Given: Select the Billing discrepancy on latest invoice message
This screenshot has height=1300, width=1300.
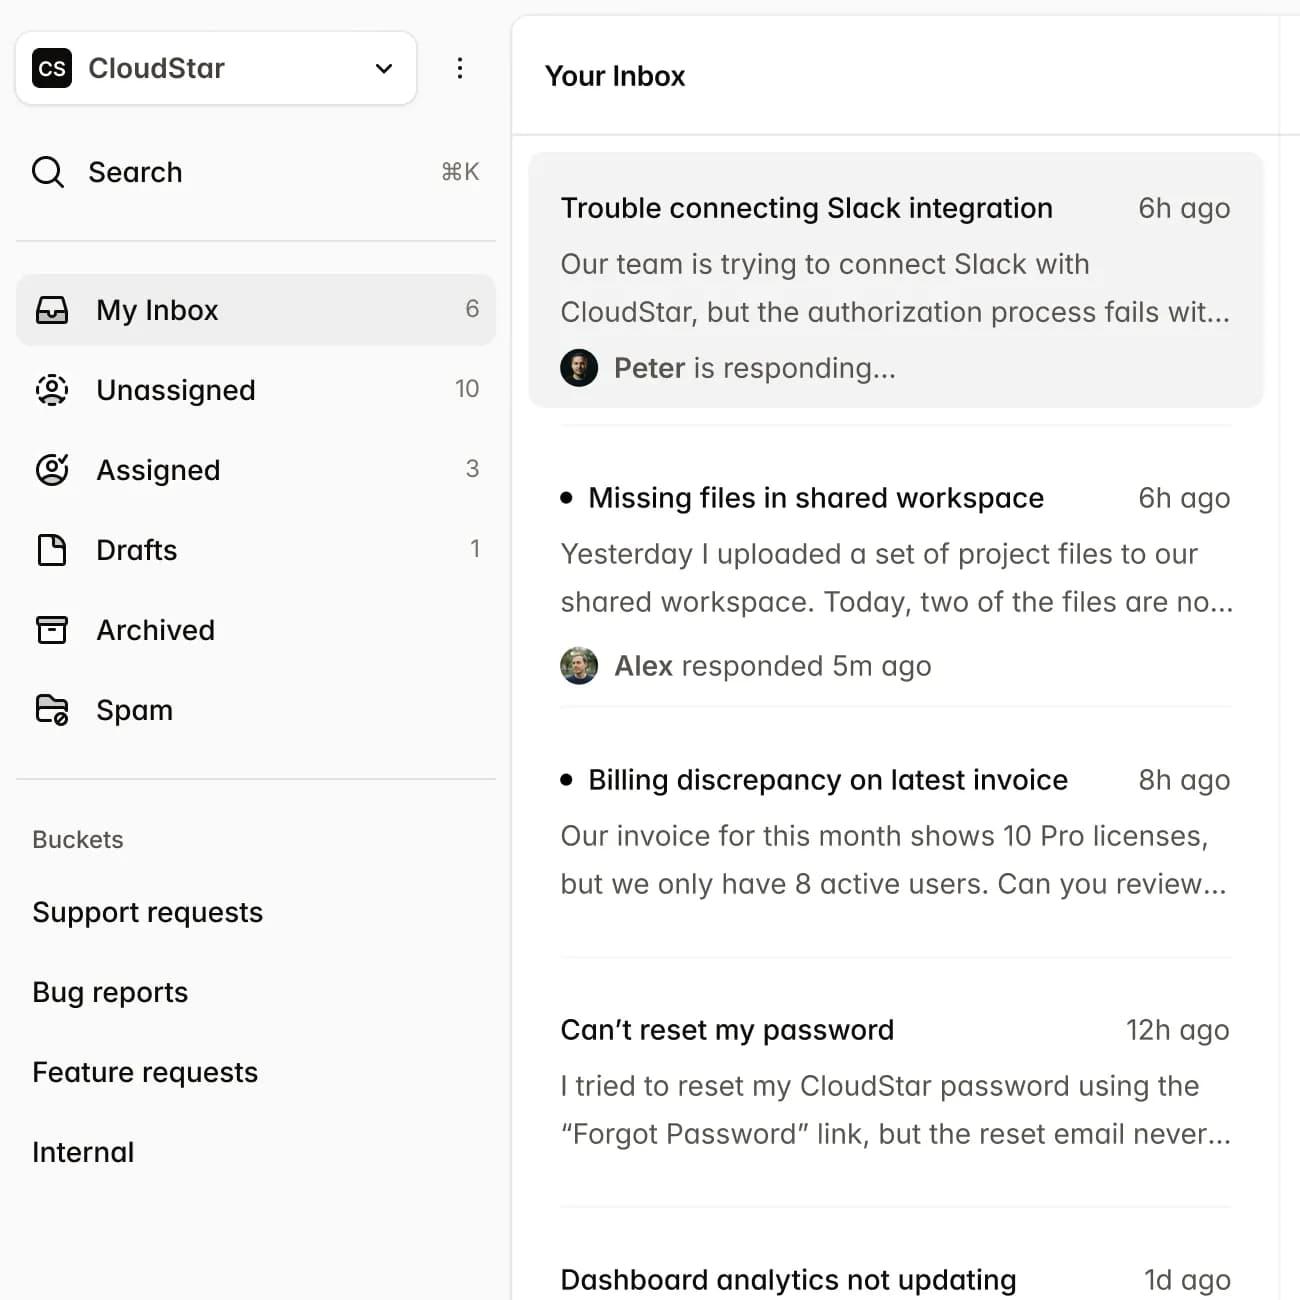Looking at the screenshot, I should pos(827,780).
